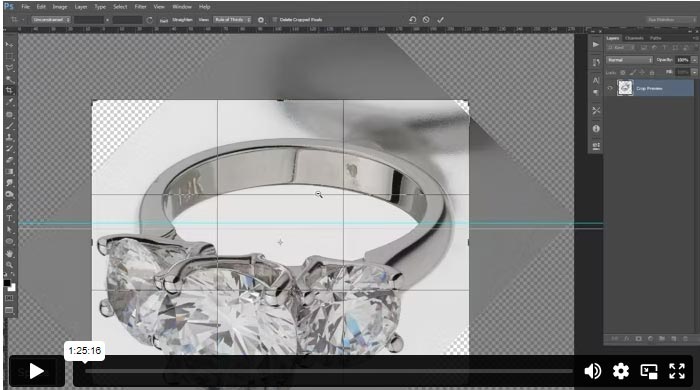The width and height of the screenshot is (700, 390).
Task: Open the Info panel icon
Action: tap(596, 129)
